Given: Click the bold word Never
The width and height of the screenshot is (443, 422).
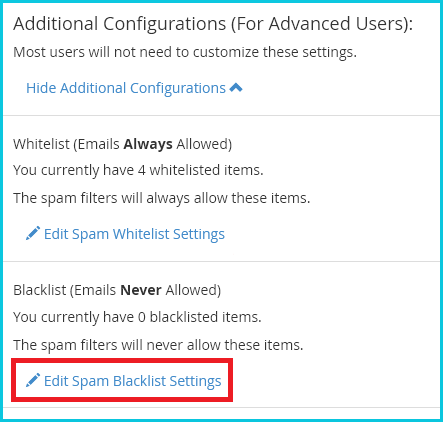Looking at the screenshot, I should pos(141,290).
